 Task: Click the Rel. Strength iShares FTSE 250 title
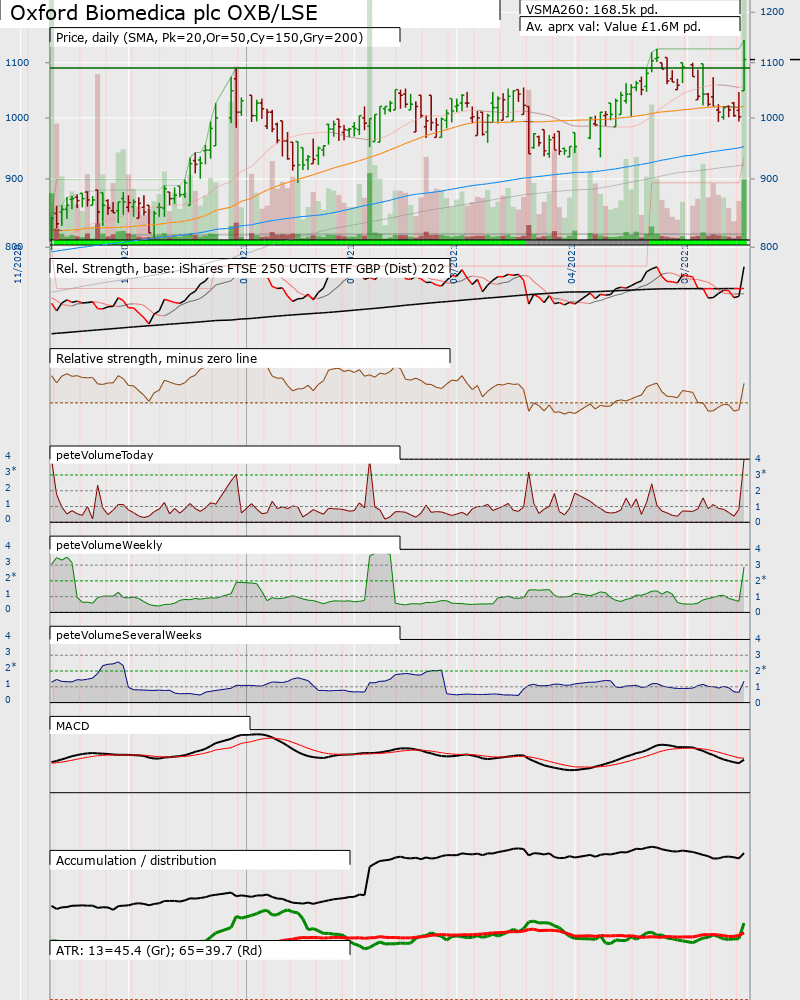(250, 268)
